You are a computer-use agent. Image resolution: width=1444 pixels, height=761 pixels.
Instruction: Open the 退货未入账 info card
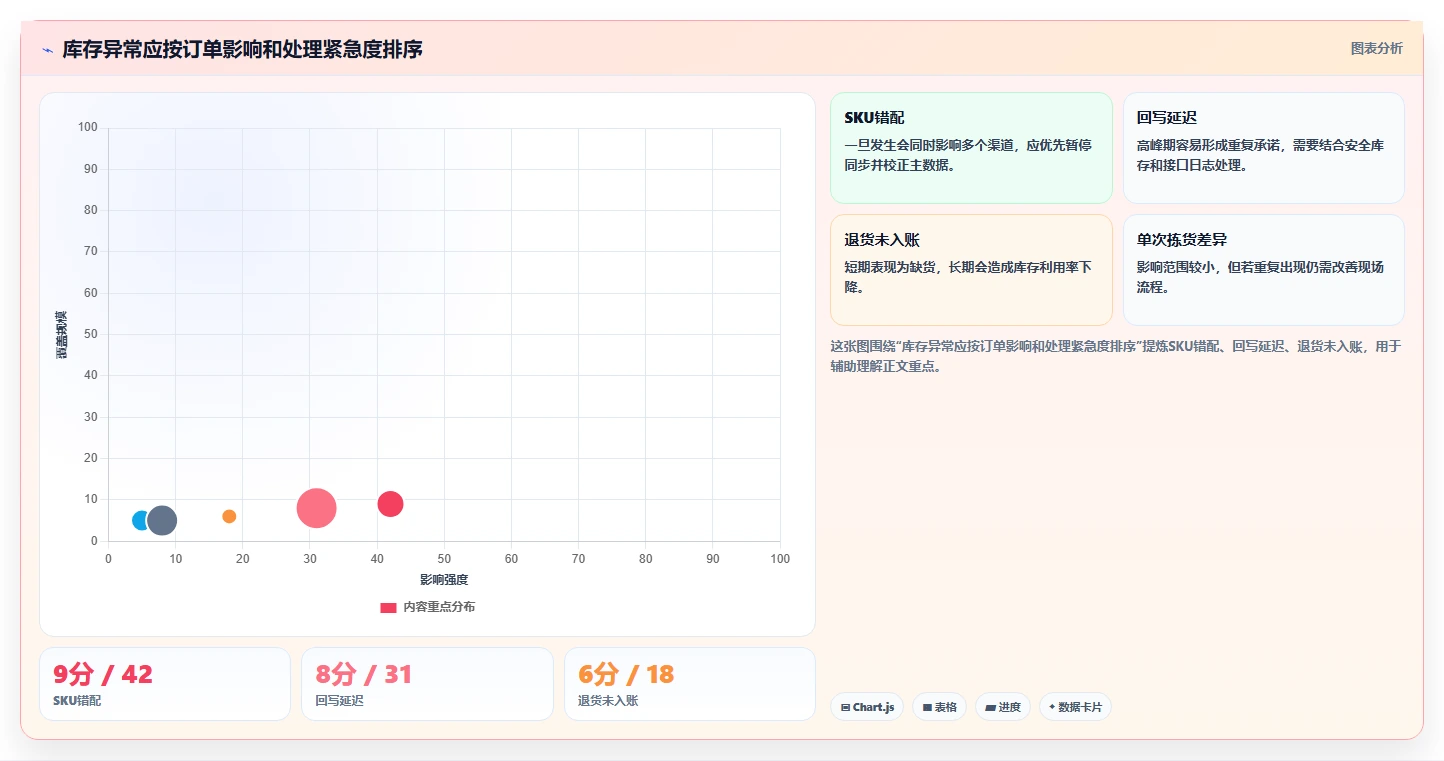(971, 270)
